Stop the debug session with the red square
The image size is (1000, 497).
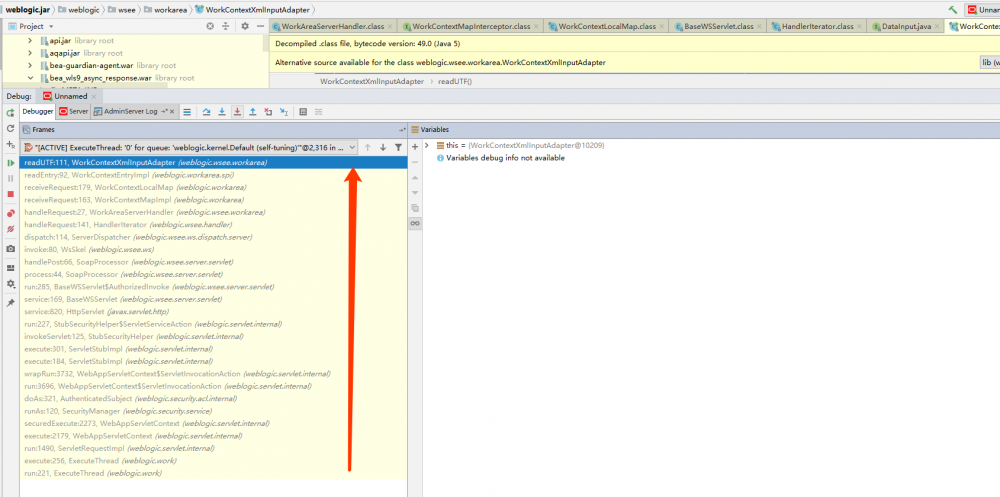pyautogui.click(x=10, y=194)
